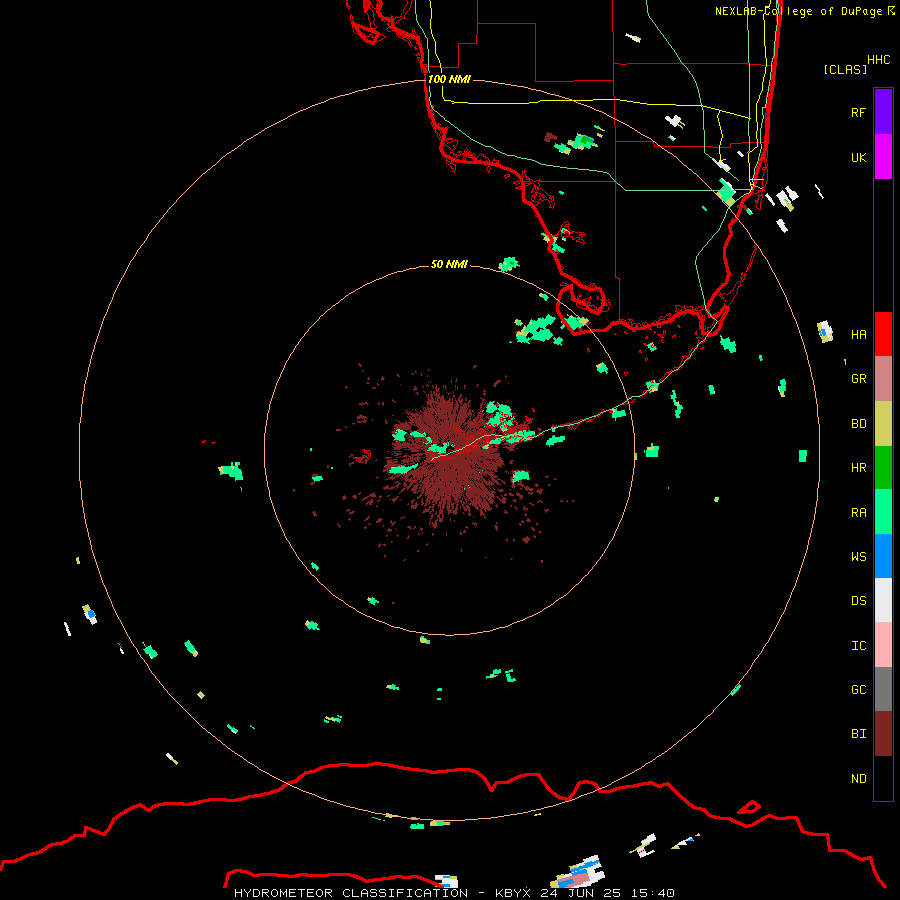Click the WS blue legend swatch
The image size is (900, 900).
pyautogui.click(x=883, y=556)
